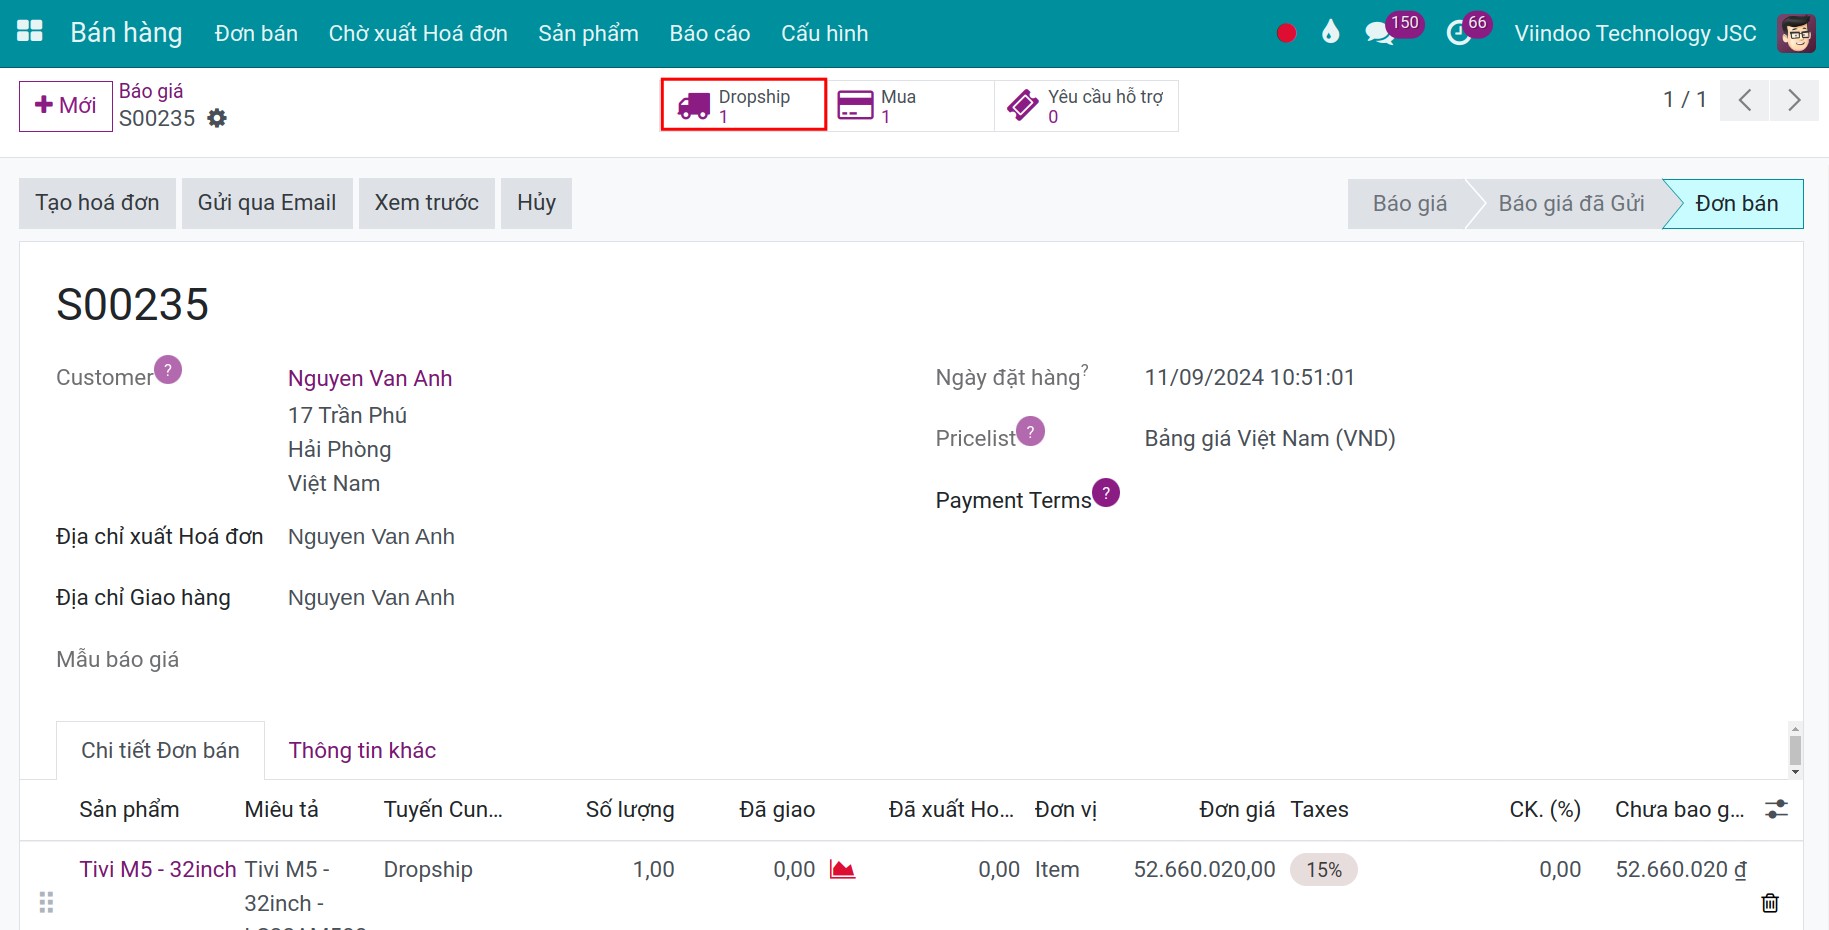Delete the Tivi M5 order line trash icon
The image size is (1829, 930).
(1770, 903)
